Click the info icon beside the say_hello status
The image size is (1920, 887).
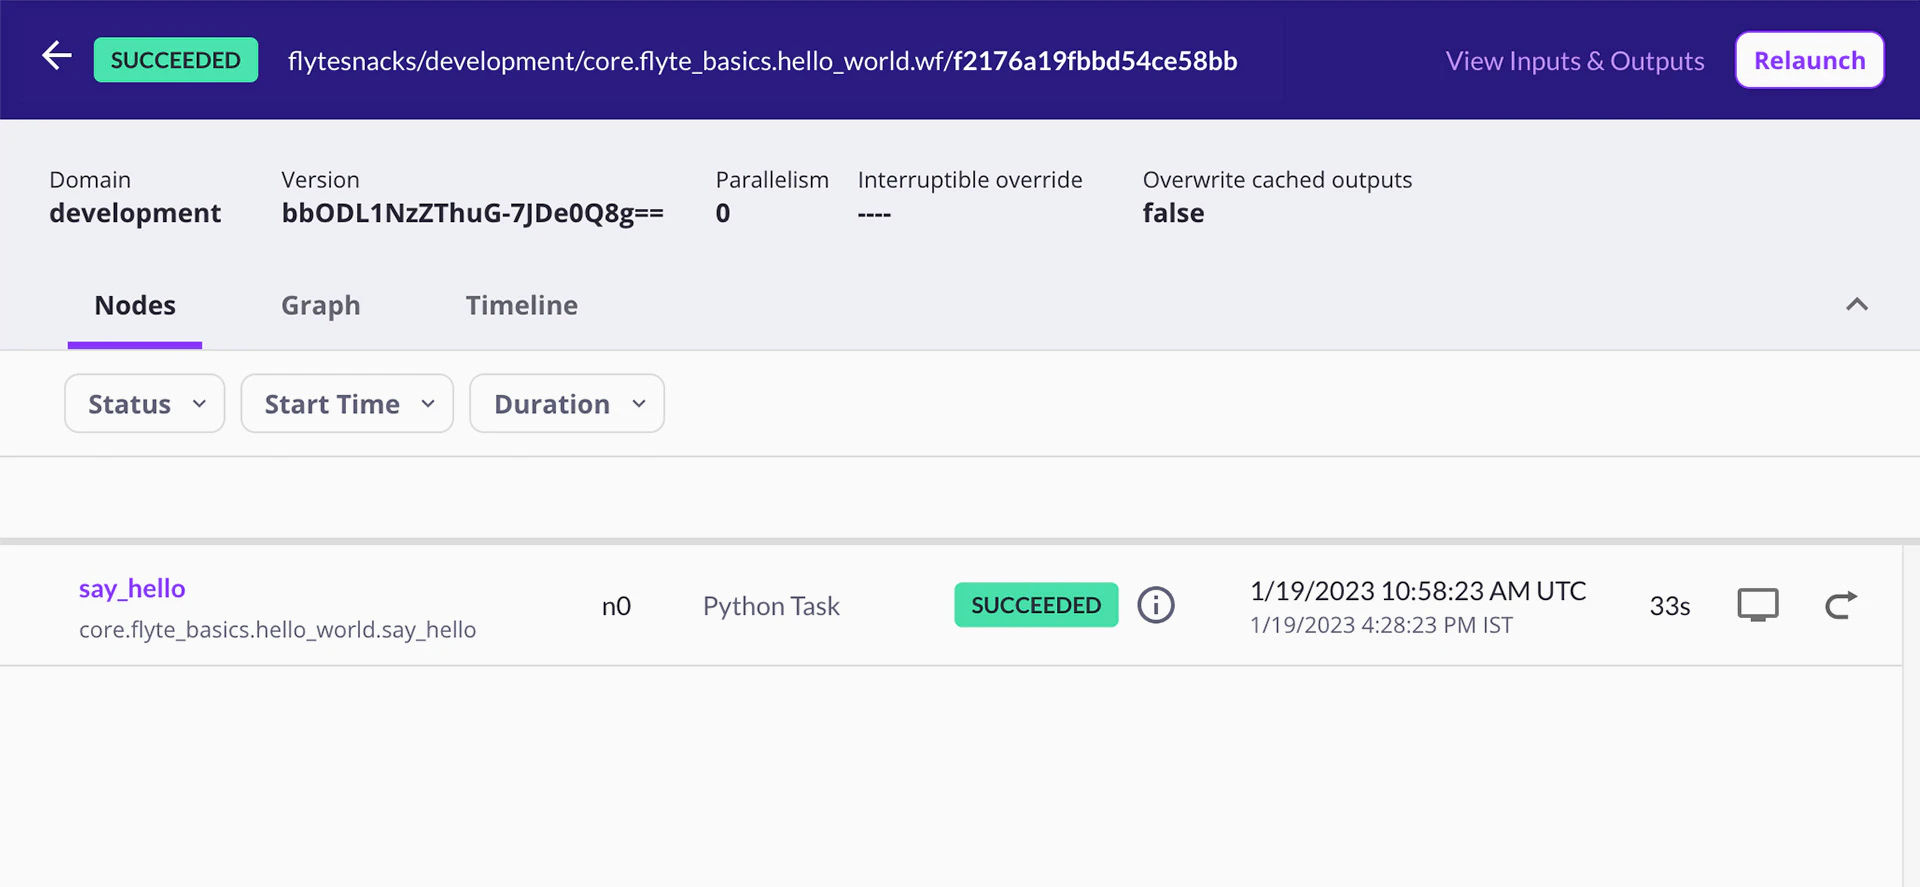(x=1155, y=605)
